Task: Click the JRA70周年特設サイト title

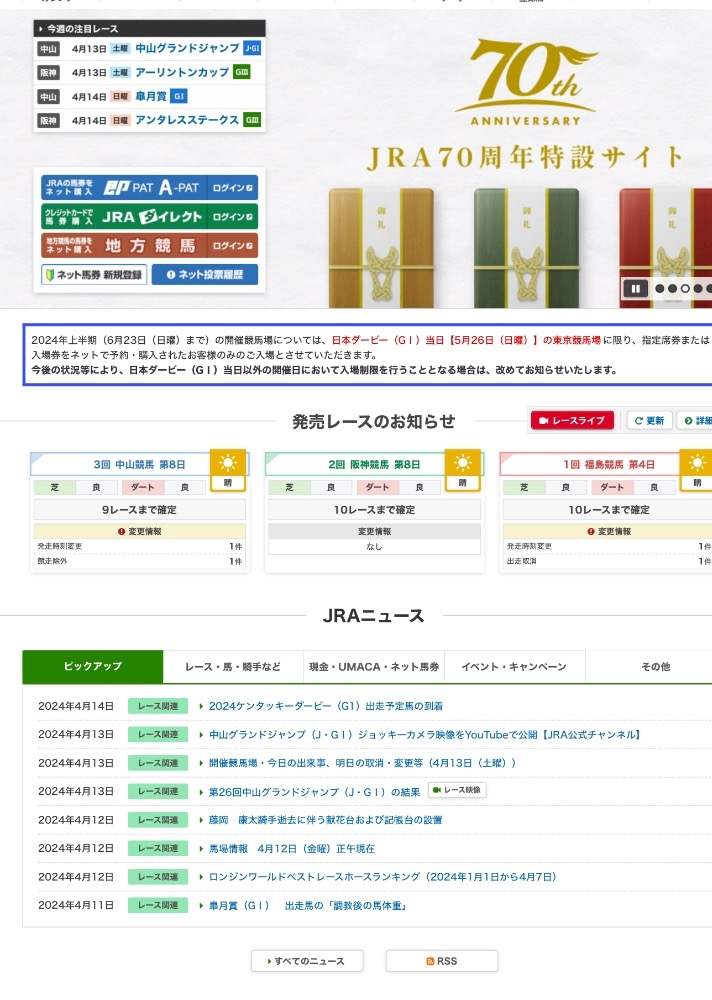Action: (525, 157)
